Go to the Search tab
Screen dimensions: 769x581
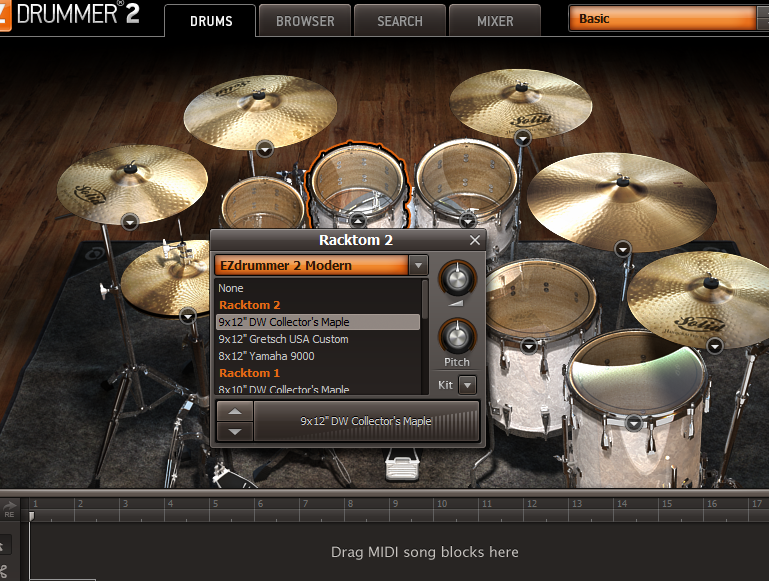400,21
